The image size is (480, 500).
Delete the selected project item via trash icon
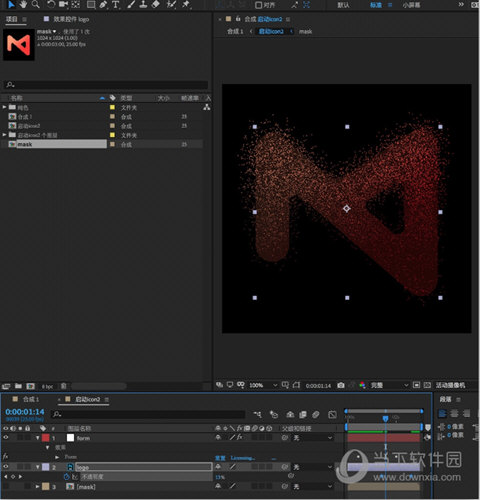[63, 386]
